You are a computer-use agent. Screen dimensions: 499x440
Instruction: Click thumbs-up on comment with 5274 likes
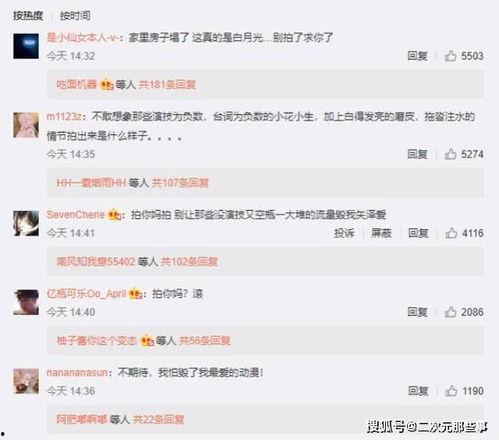click(x=450, y=154)
